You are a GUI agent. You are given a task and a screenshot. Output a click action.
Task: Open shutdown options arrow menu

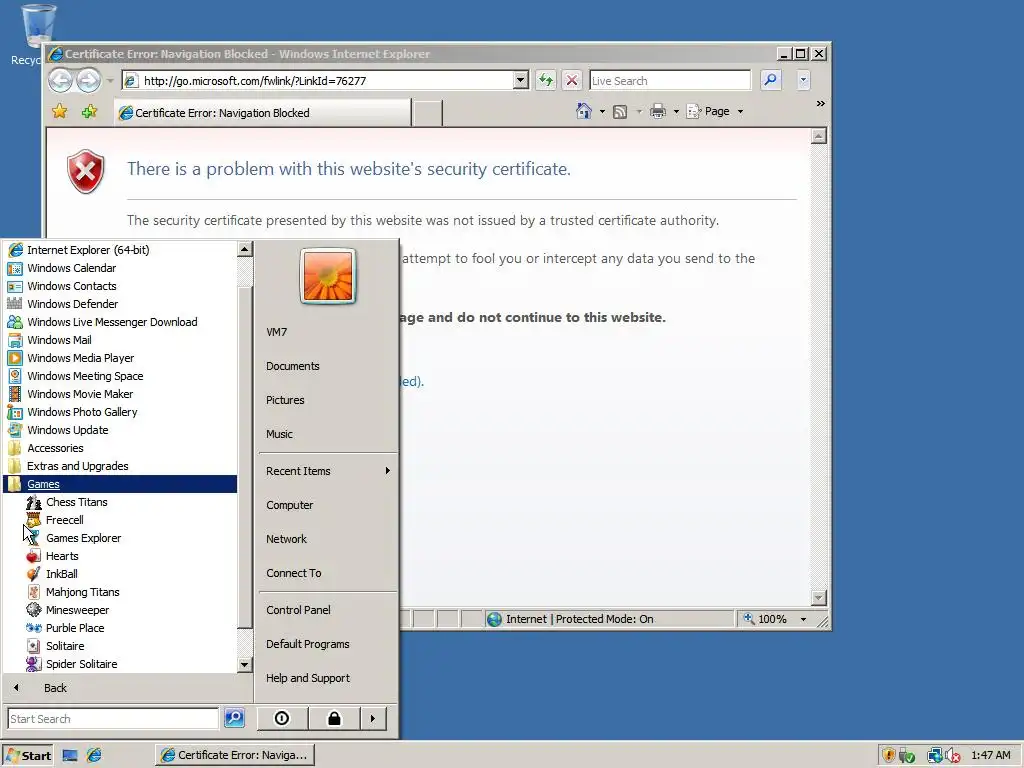pos(373,718)
